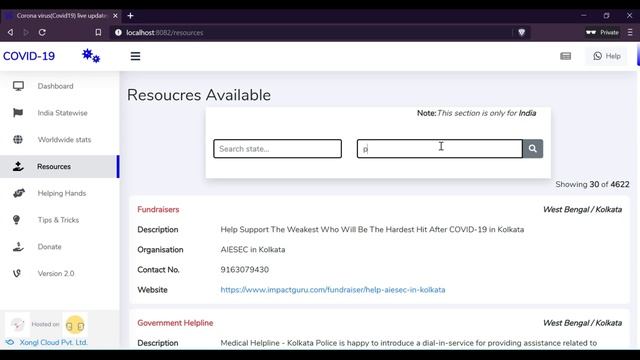Screen dimensions: 640x360
Task: Click the Brave shields icon
Action: (x=521, y=32)
